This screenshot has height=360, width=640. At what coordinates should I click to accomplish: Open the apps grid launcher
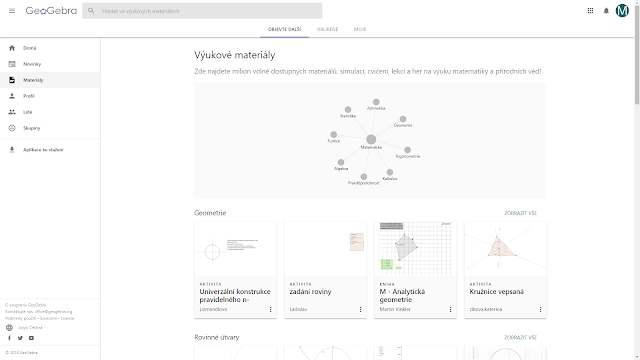point(590,11)
